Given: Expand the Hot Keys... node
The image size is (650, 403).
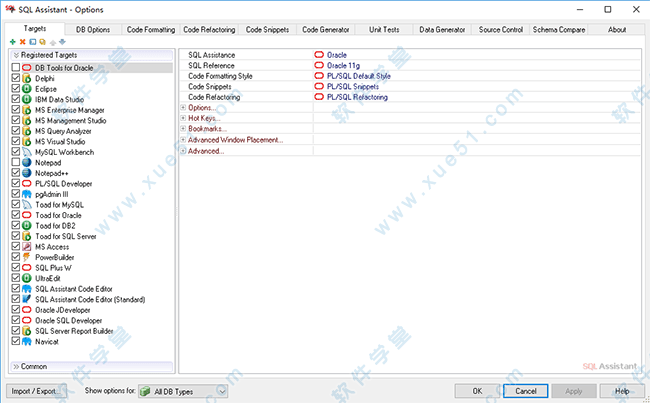Looking at the screenshot, I should click(x=183, y=118).
